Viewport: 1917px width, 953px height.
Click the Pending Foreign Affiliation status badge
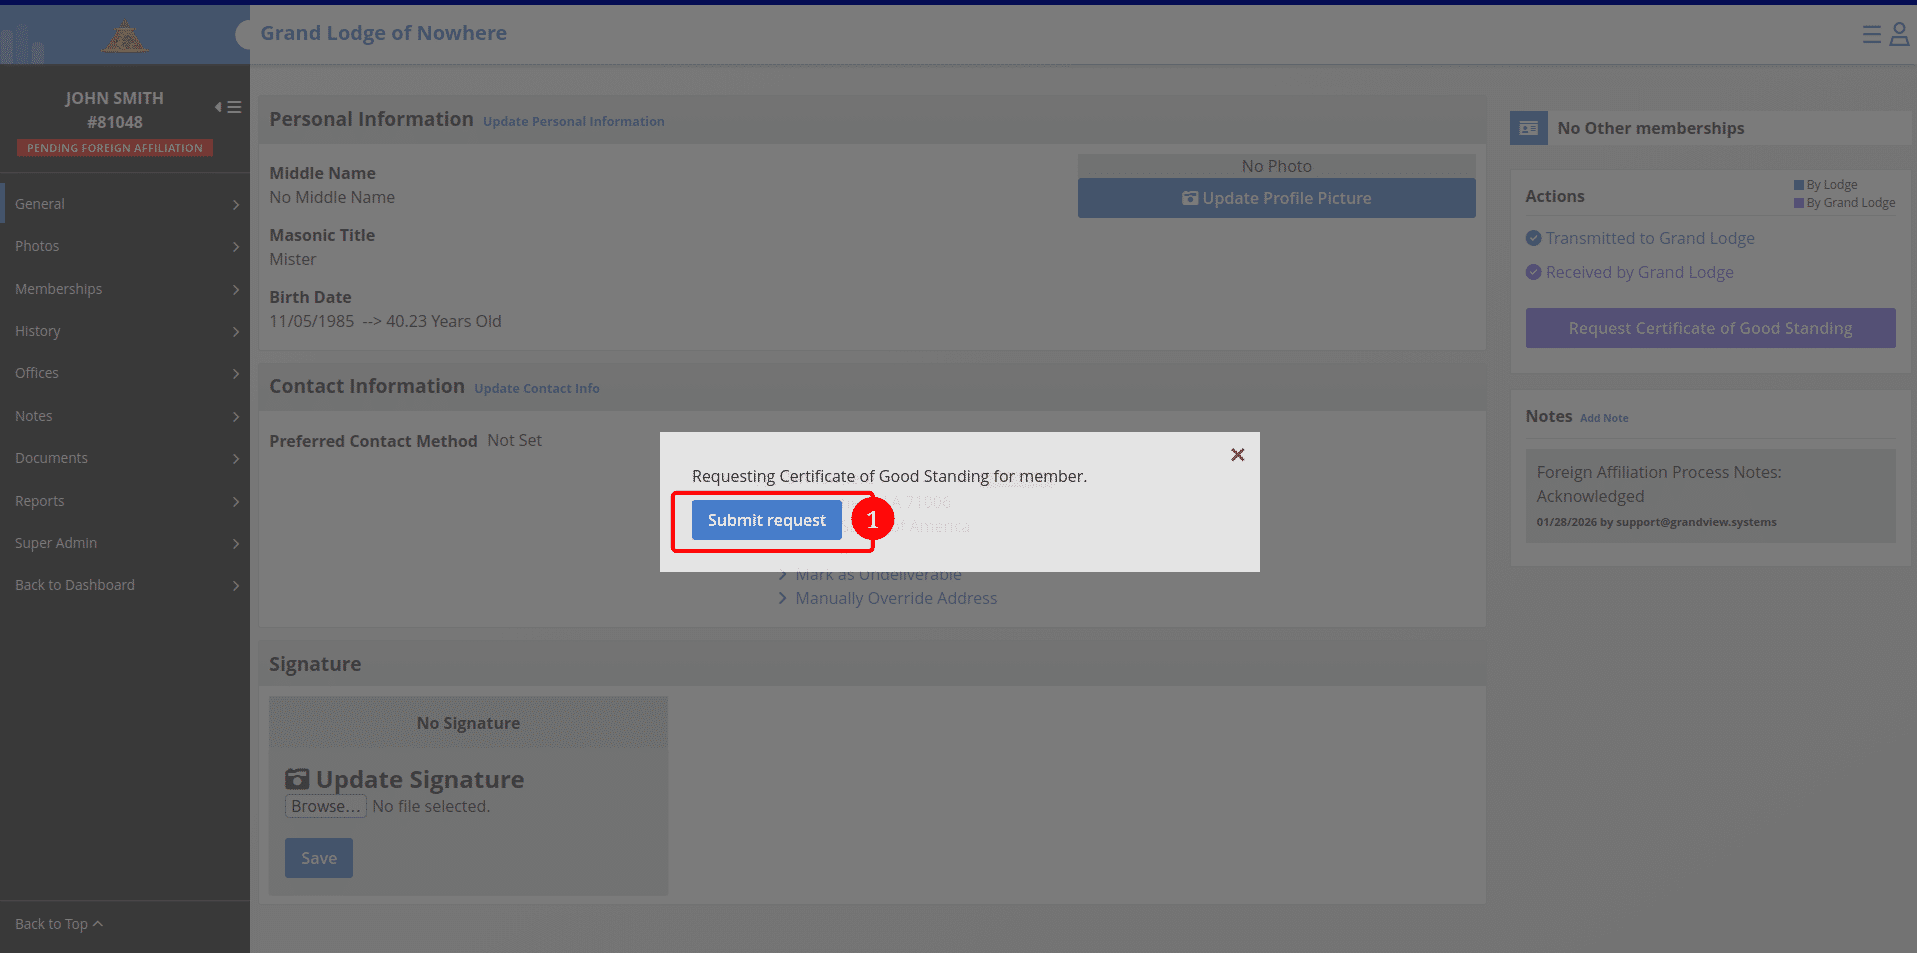pos(115,148)
